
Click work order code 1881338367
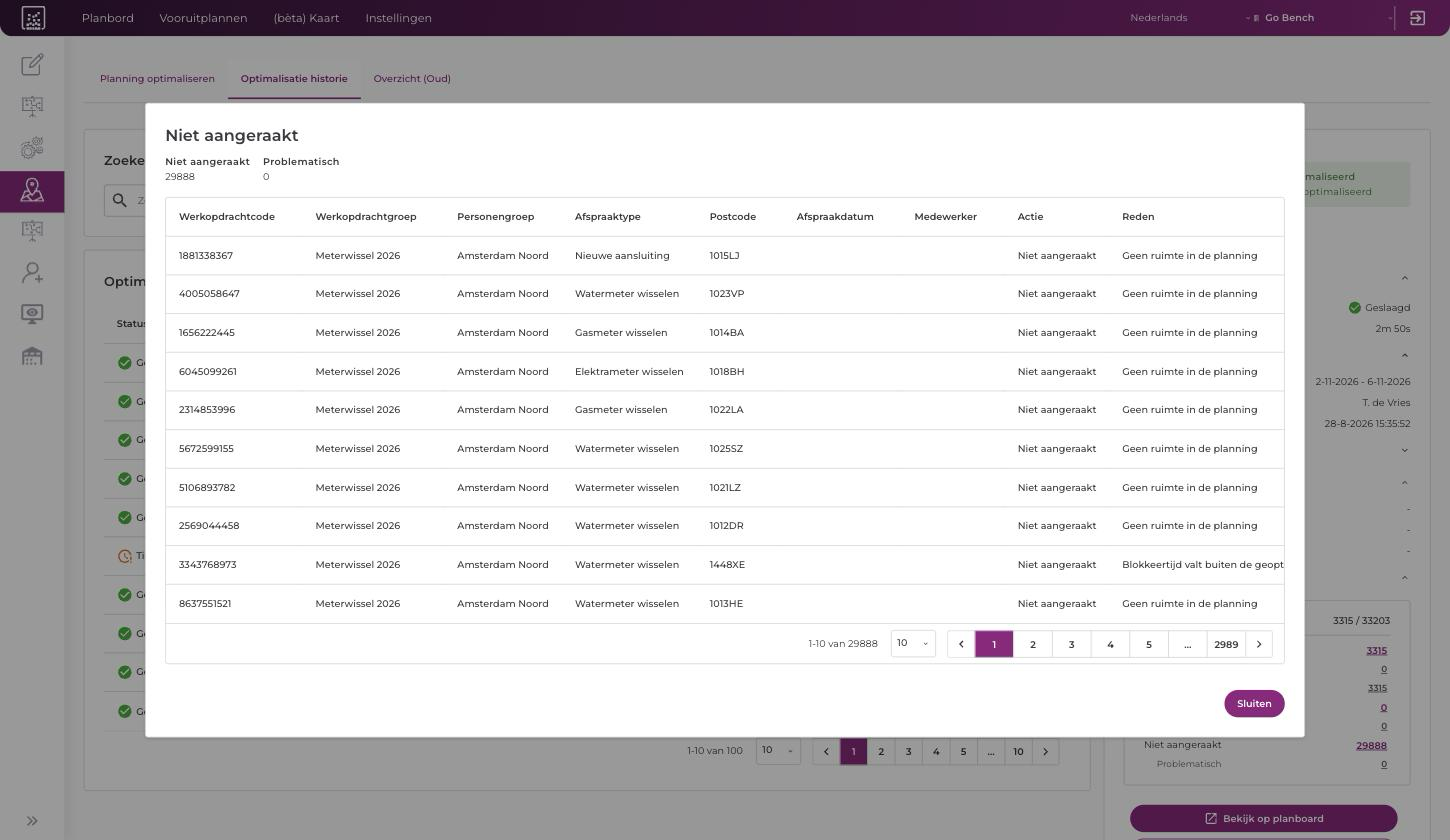[206, 256]
